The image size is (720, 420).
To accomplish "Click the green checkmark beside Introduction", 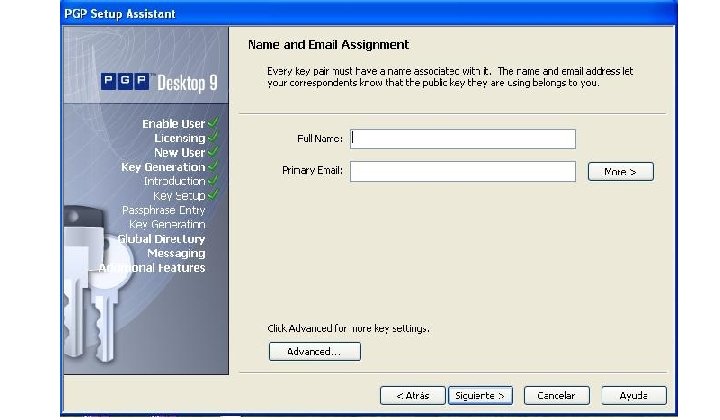I will (213, 180).
